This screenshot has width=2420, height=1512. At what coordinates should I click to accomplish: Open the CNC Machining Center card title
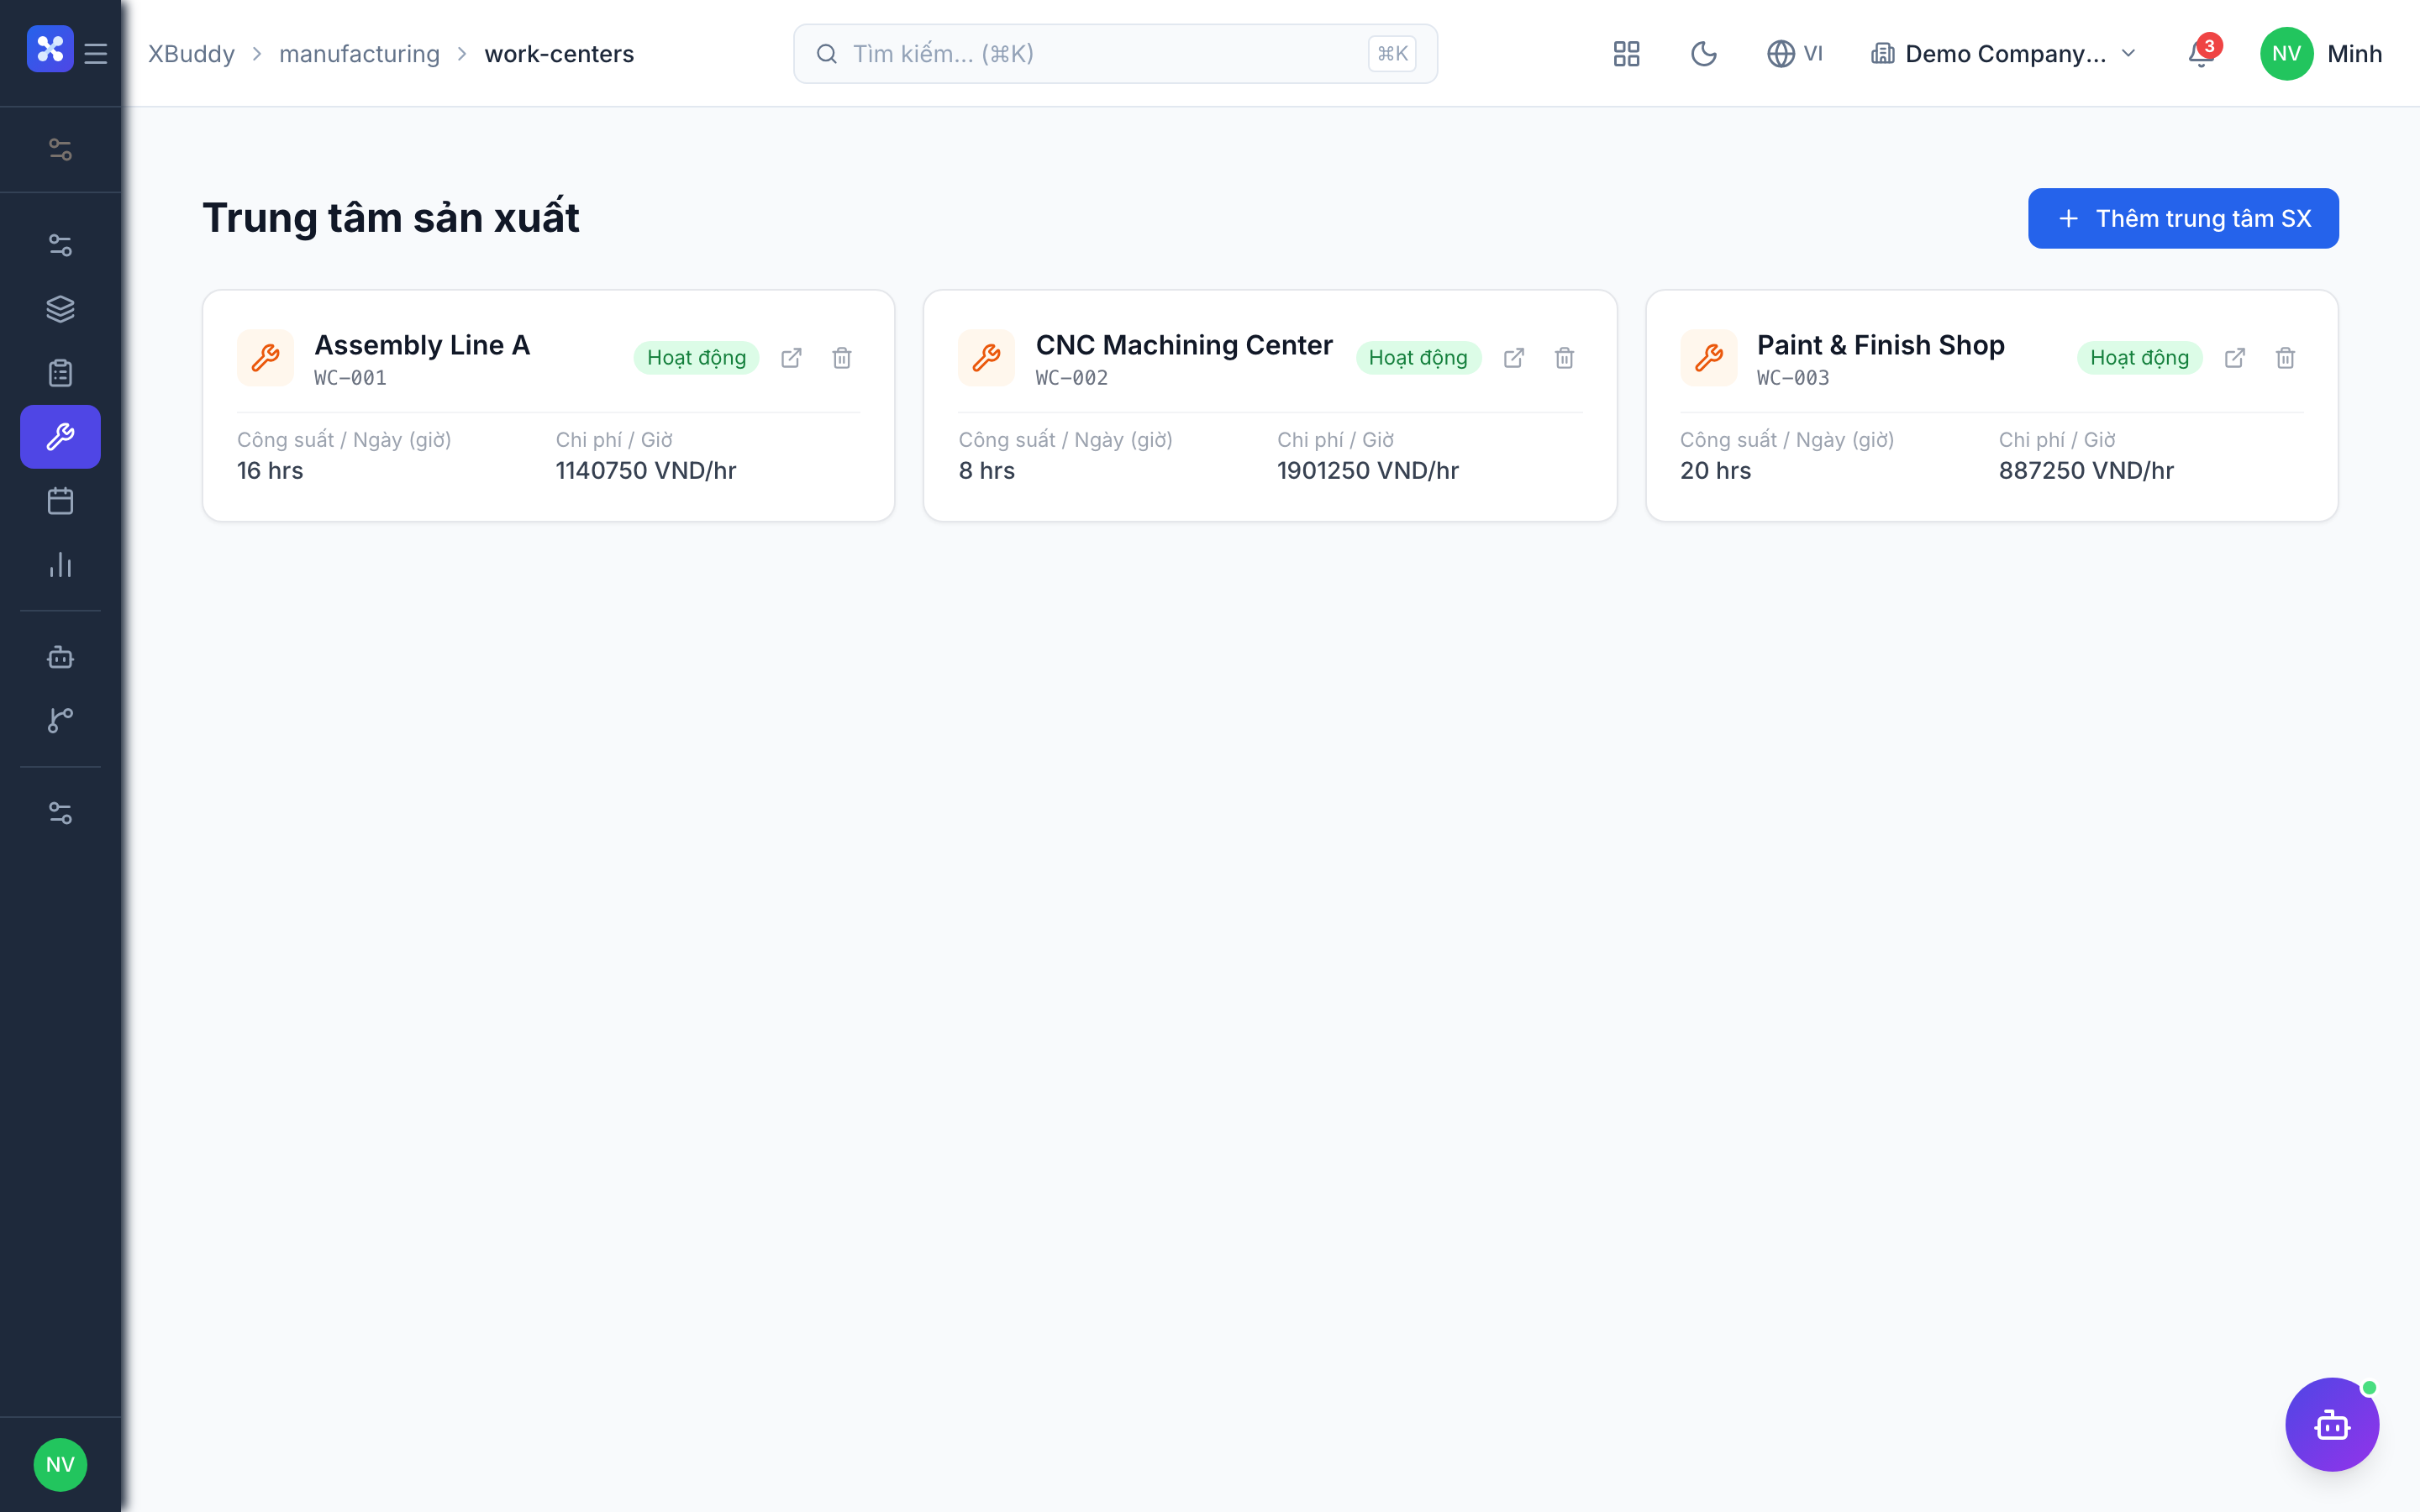click(x=1184, y=345)
